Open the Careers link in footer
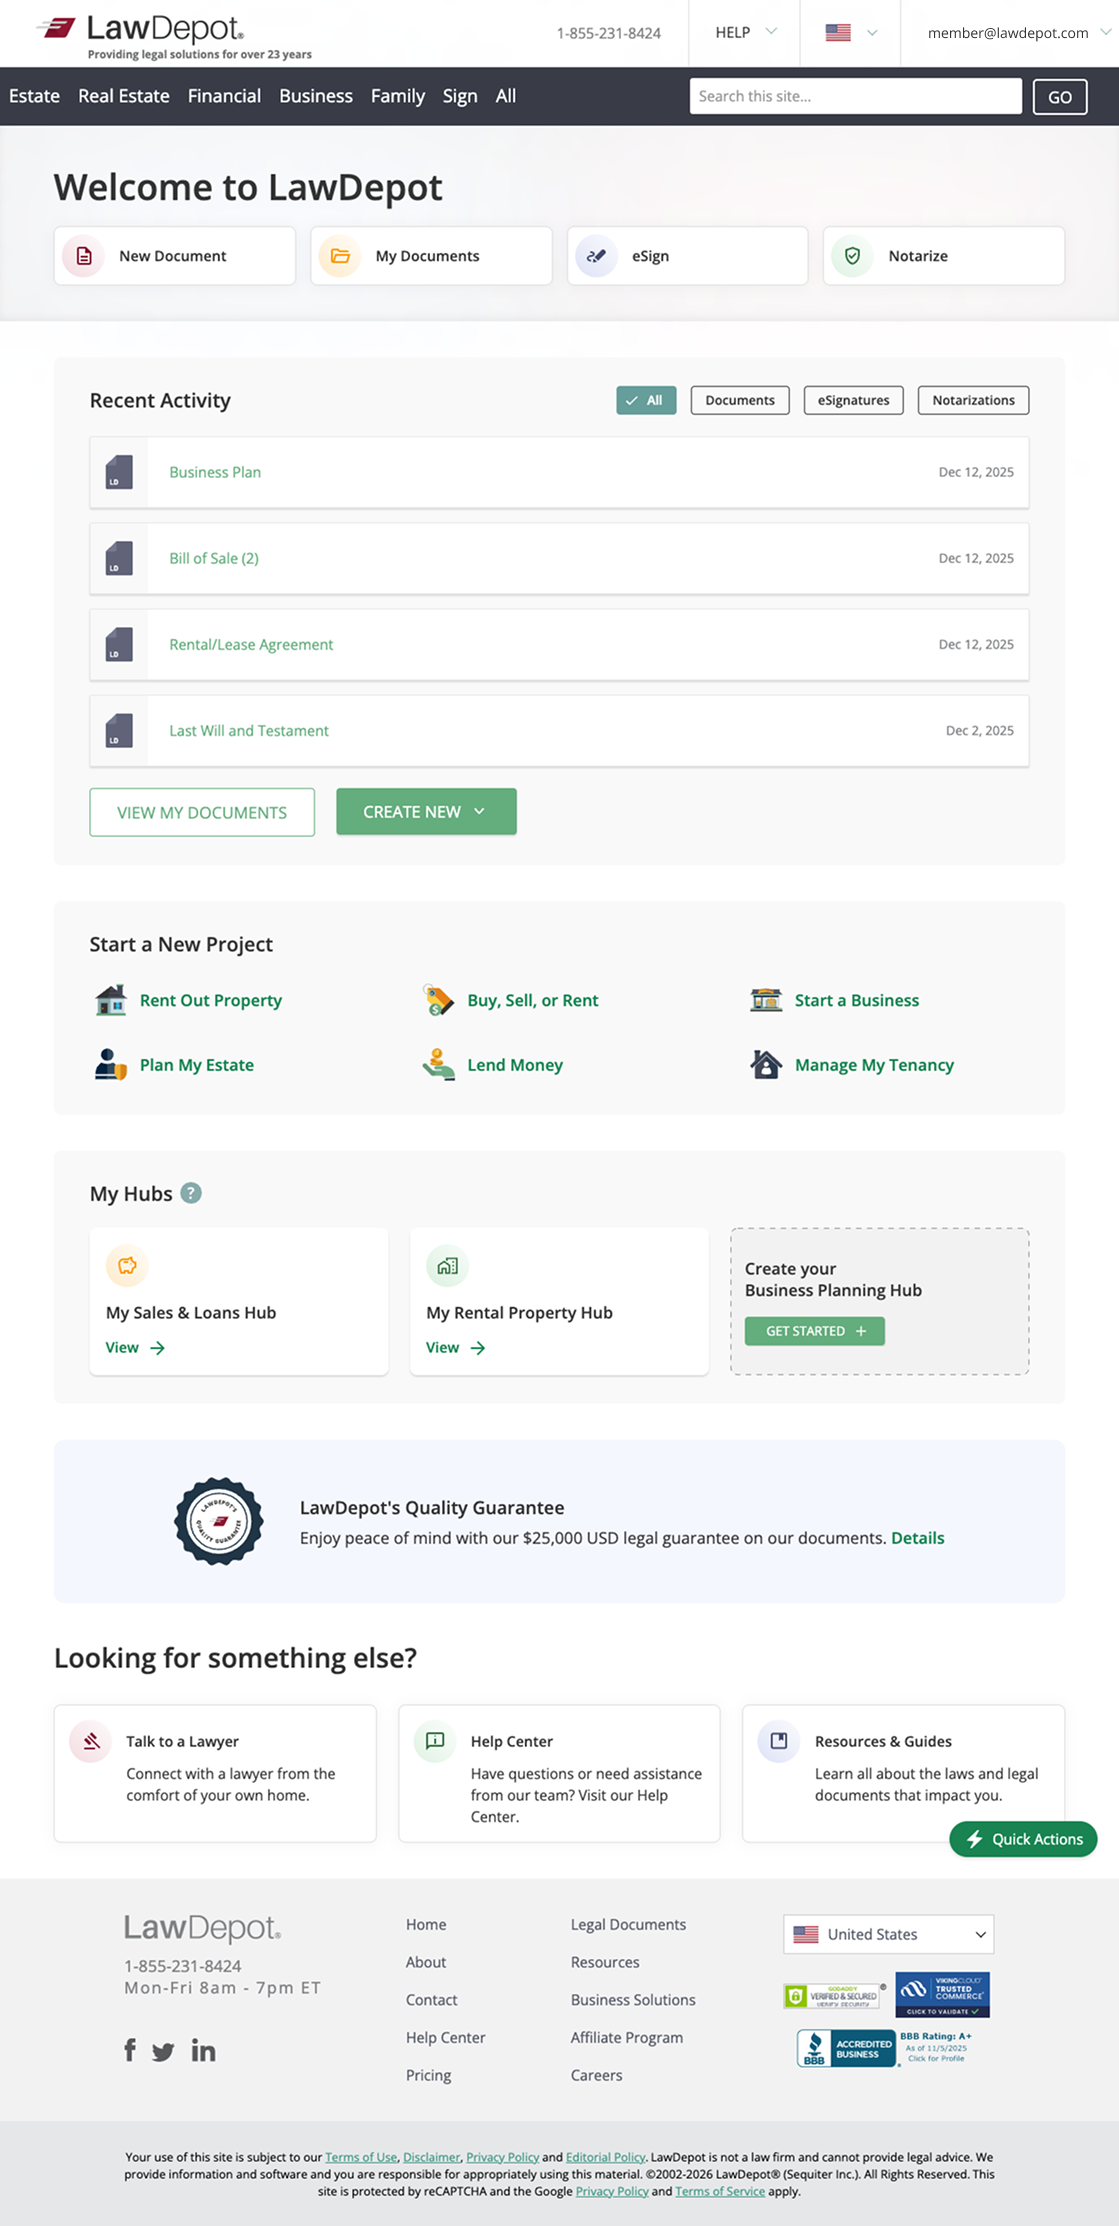1119x2226 pixels. click(x=596, y=2075)
